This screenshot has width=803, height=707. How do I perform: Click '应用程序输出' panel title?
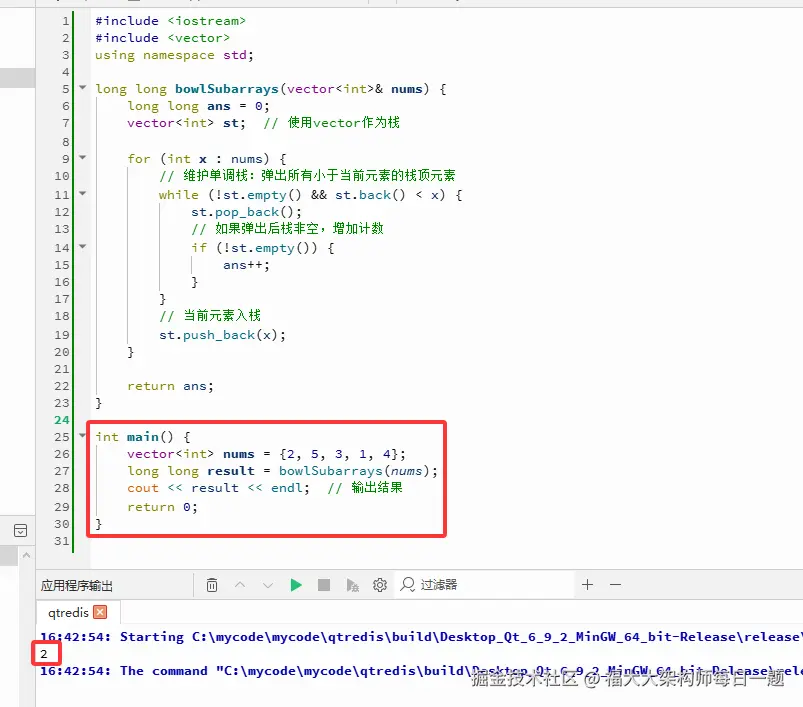coord(77,585)
